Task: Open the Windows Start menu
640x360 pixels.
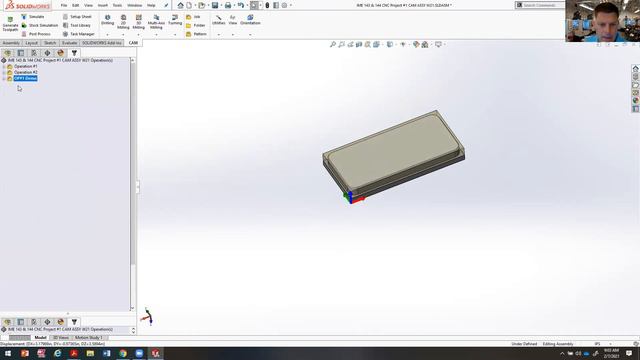Action: tap(8, 353)
